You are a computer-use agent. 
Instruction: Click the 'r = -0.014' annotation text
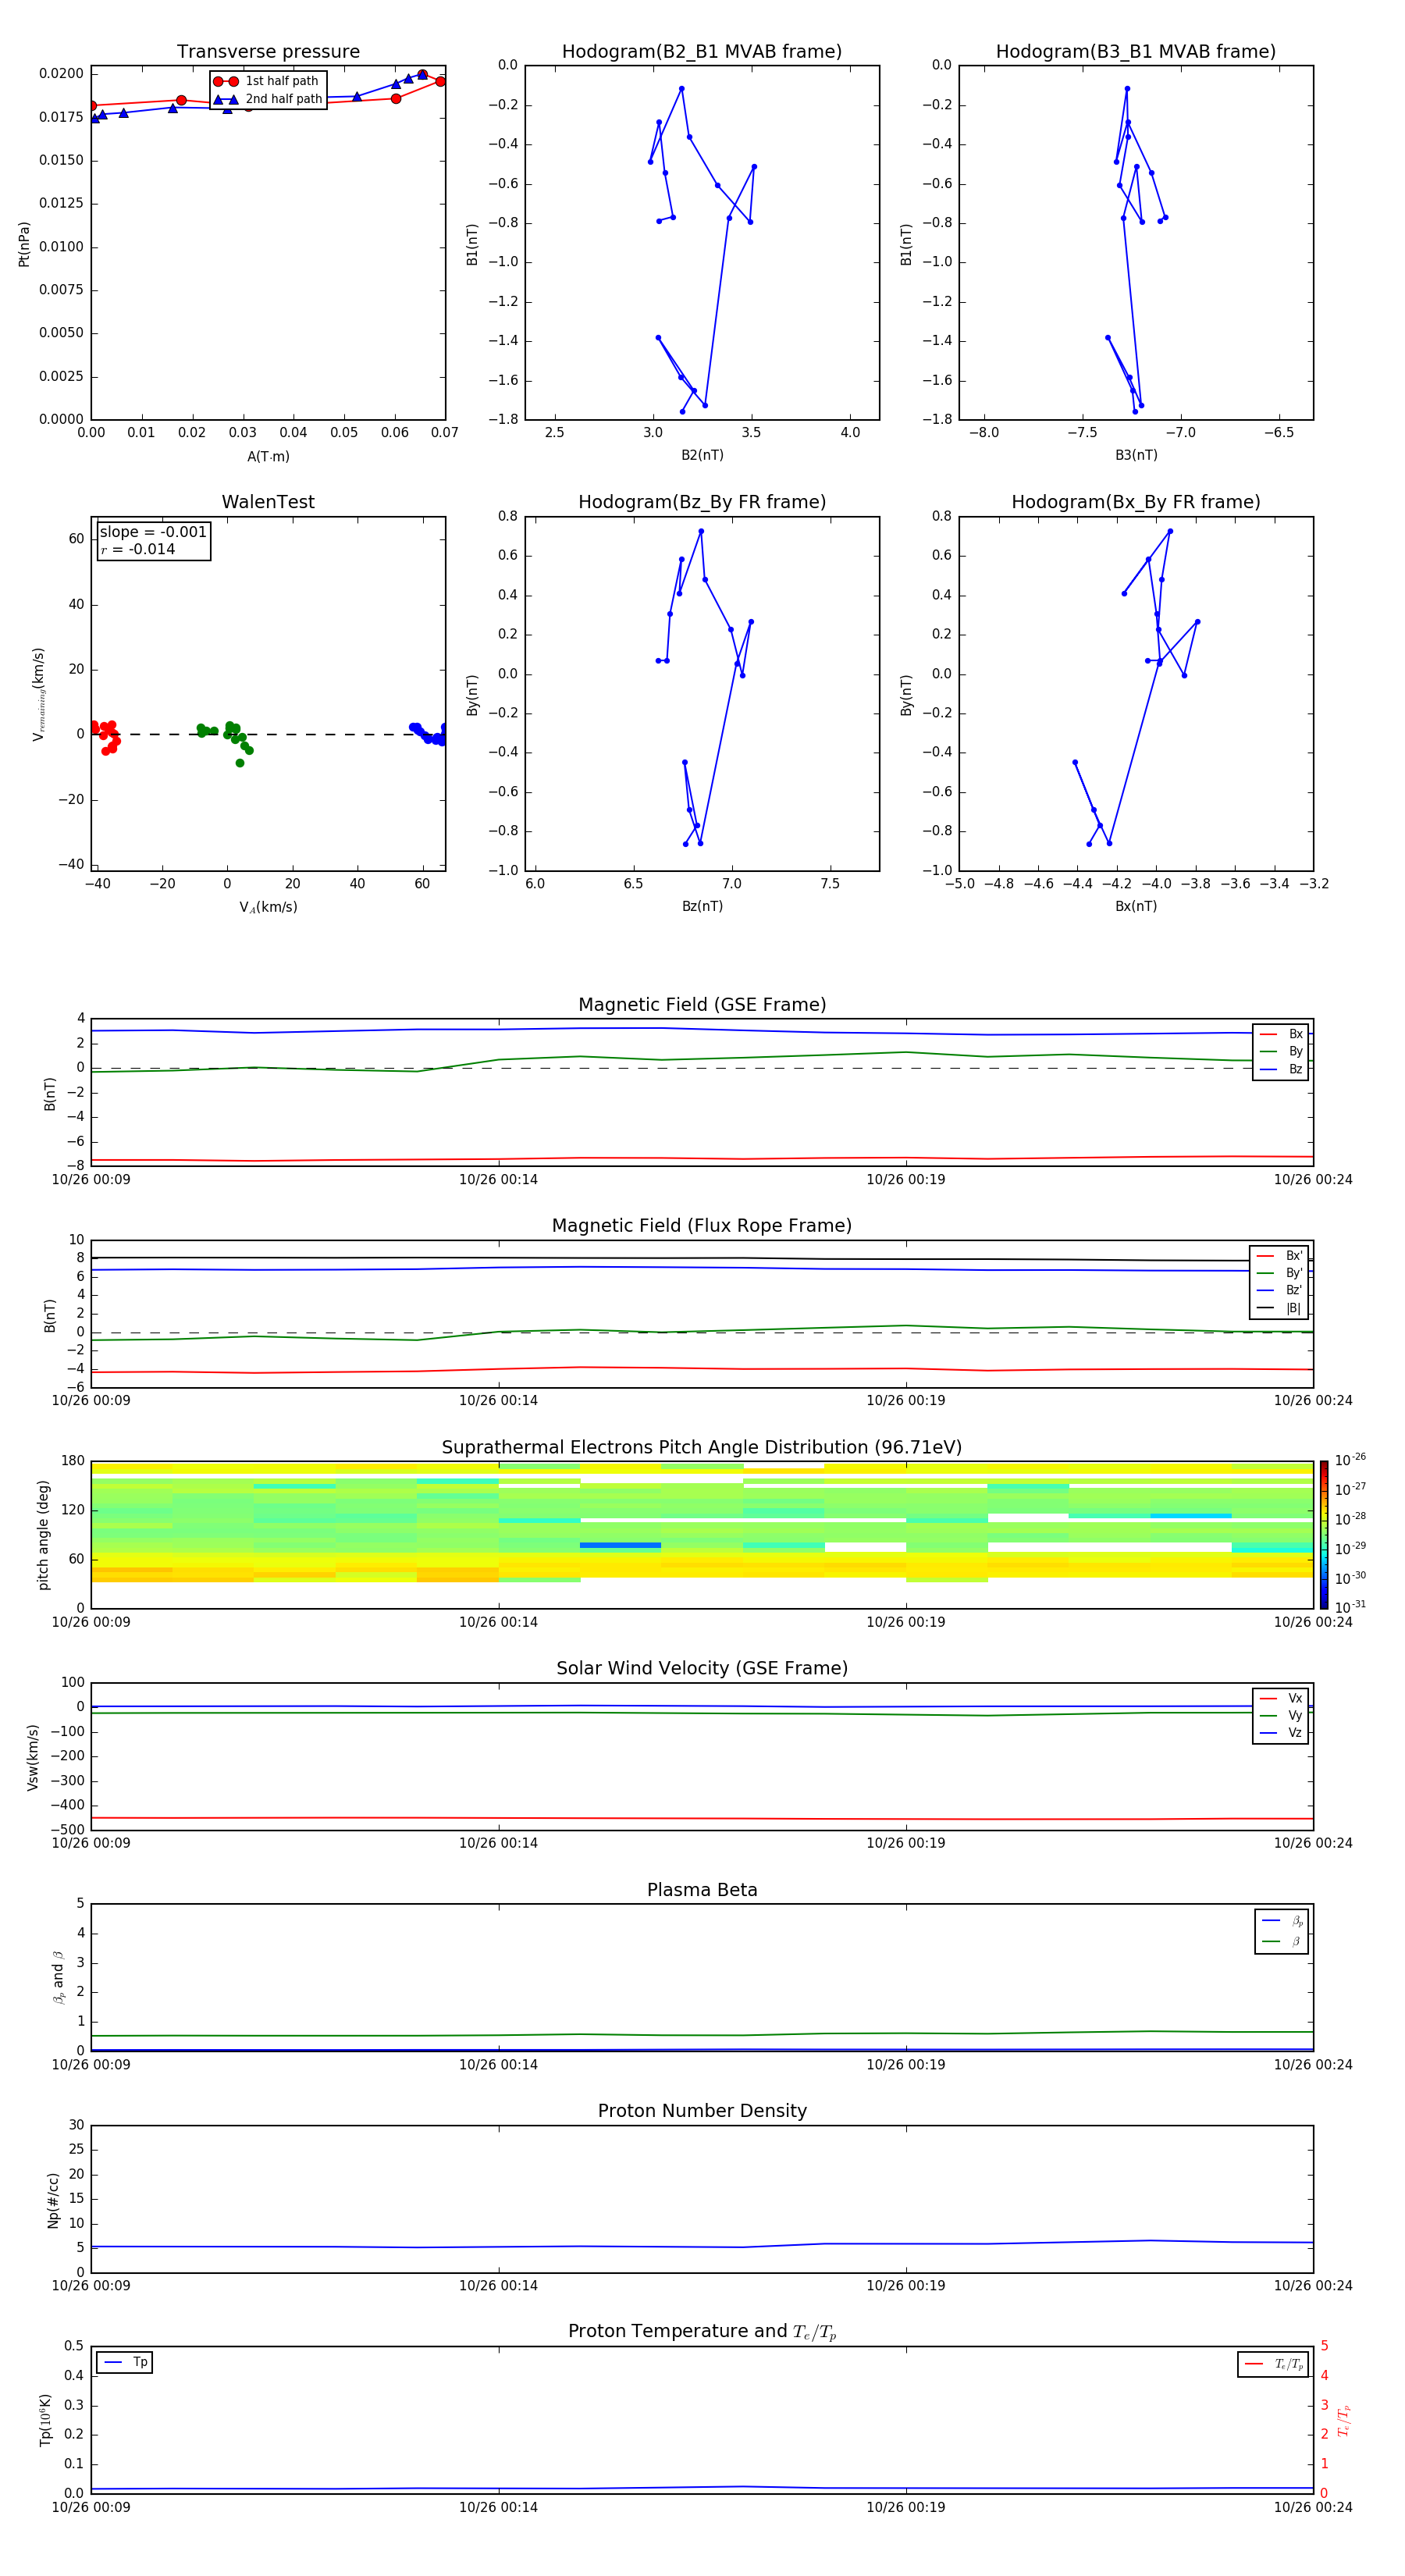coord(138,549)
